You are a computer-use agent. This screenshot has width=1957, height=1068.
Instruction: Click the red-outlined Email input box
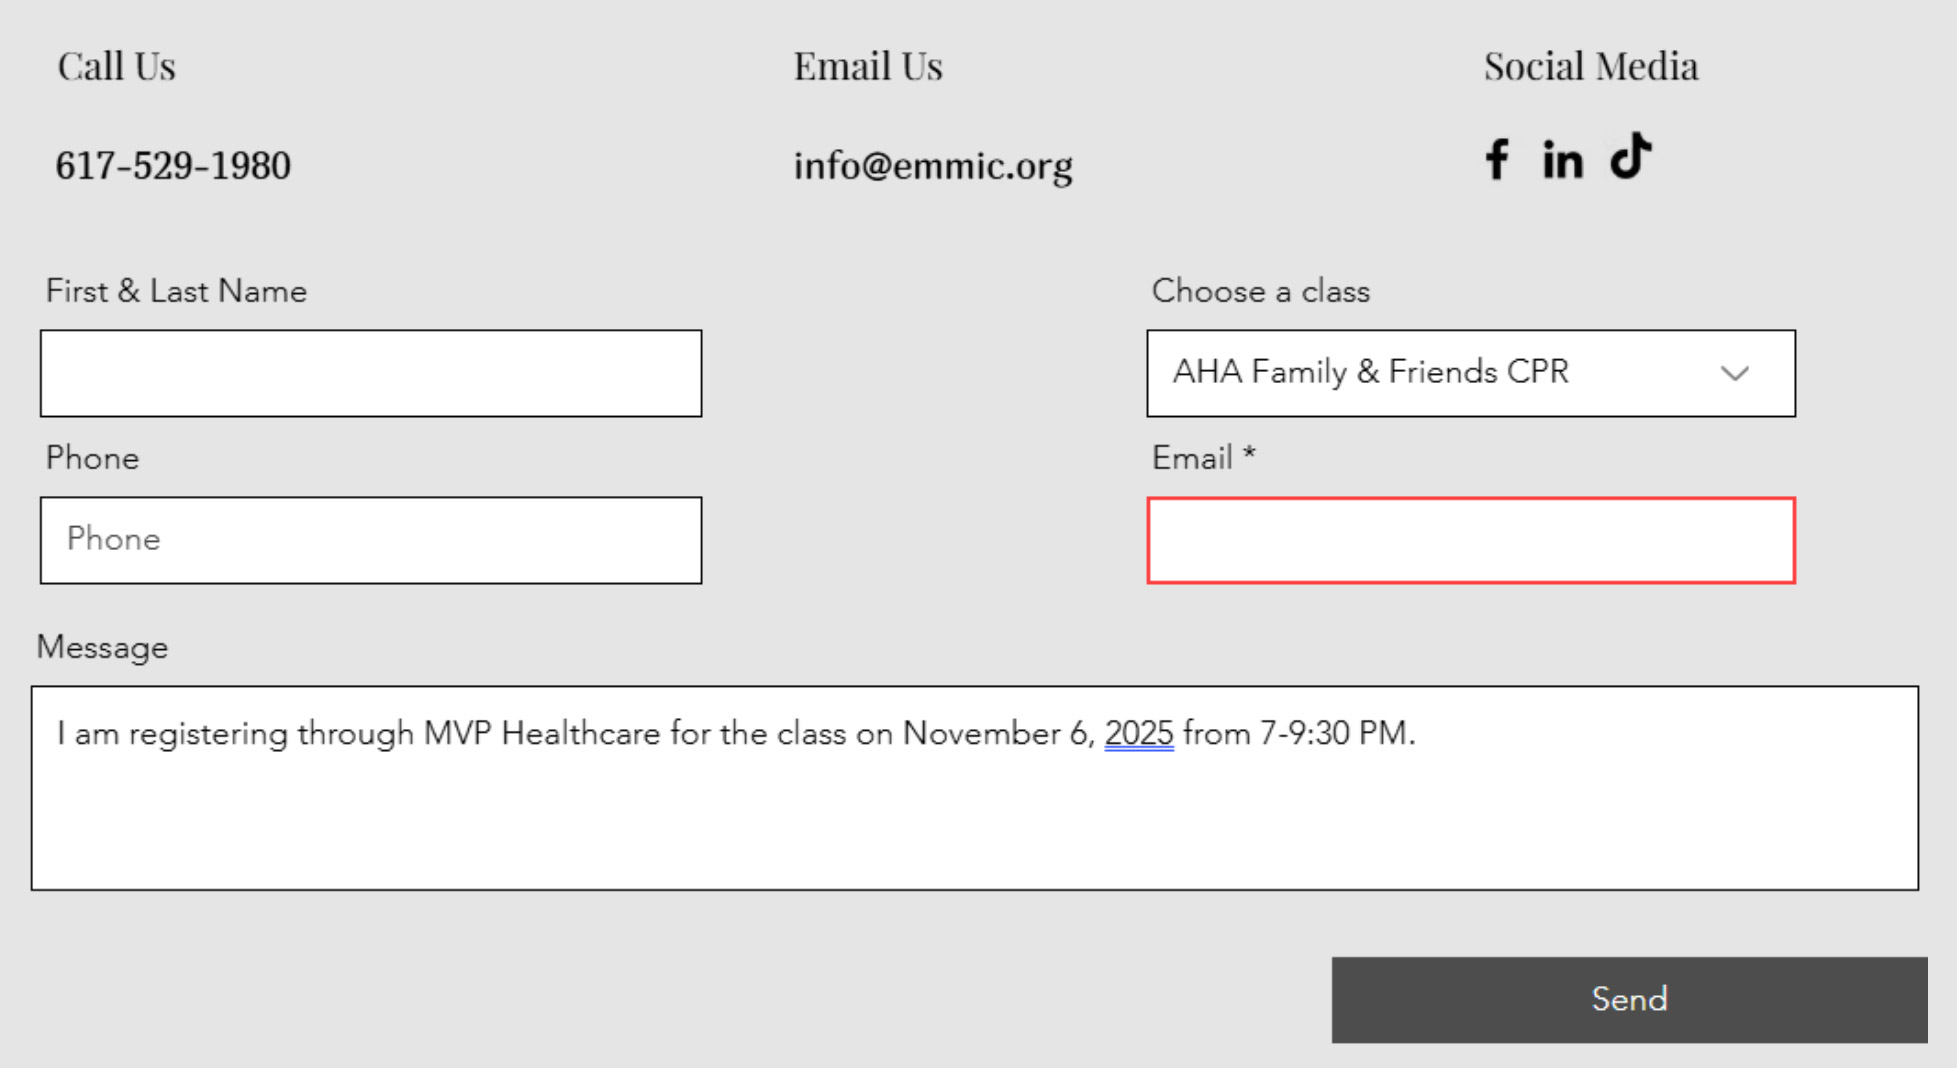[1470, 540]
